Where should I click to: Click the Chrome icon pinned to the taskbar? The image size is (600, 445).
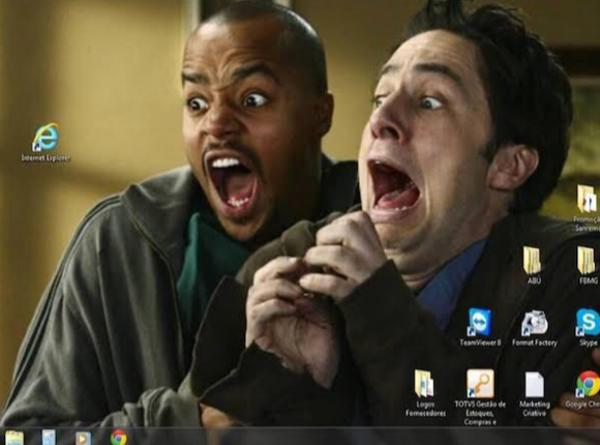point(119,437)
